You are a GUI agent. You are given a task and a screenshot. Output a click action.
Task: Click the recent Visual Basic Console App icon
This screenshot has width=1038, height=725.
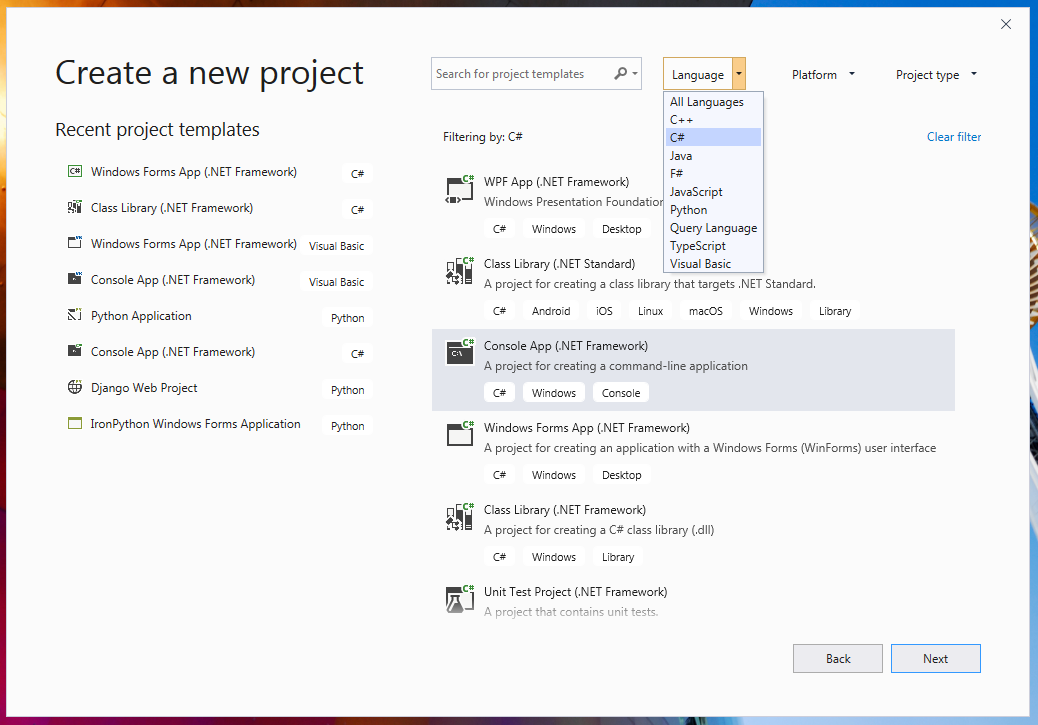pos(75,279)
